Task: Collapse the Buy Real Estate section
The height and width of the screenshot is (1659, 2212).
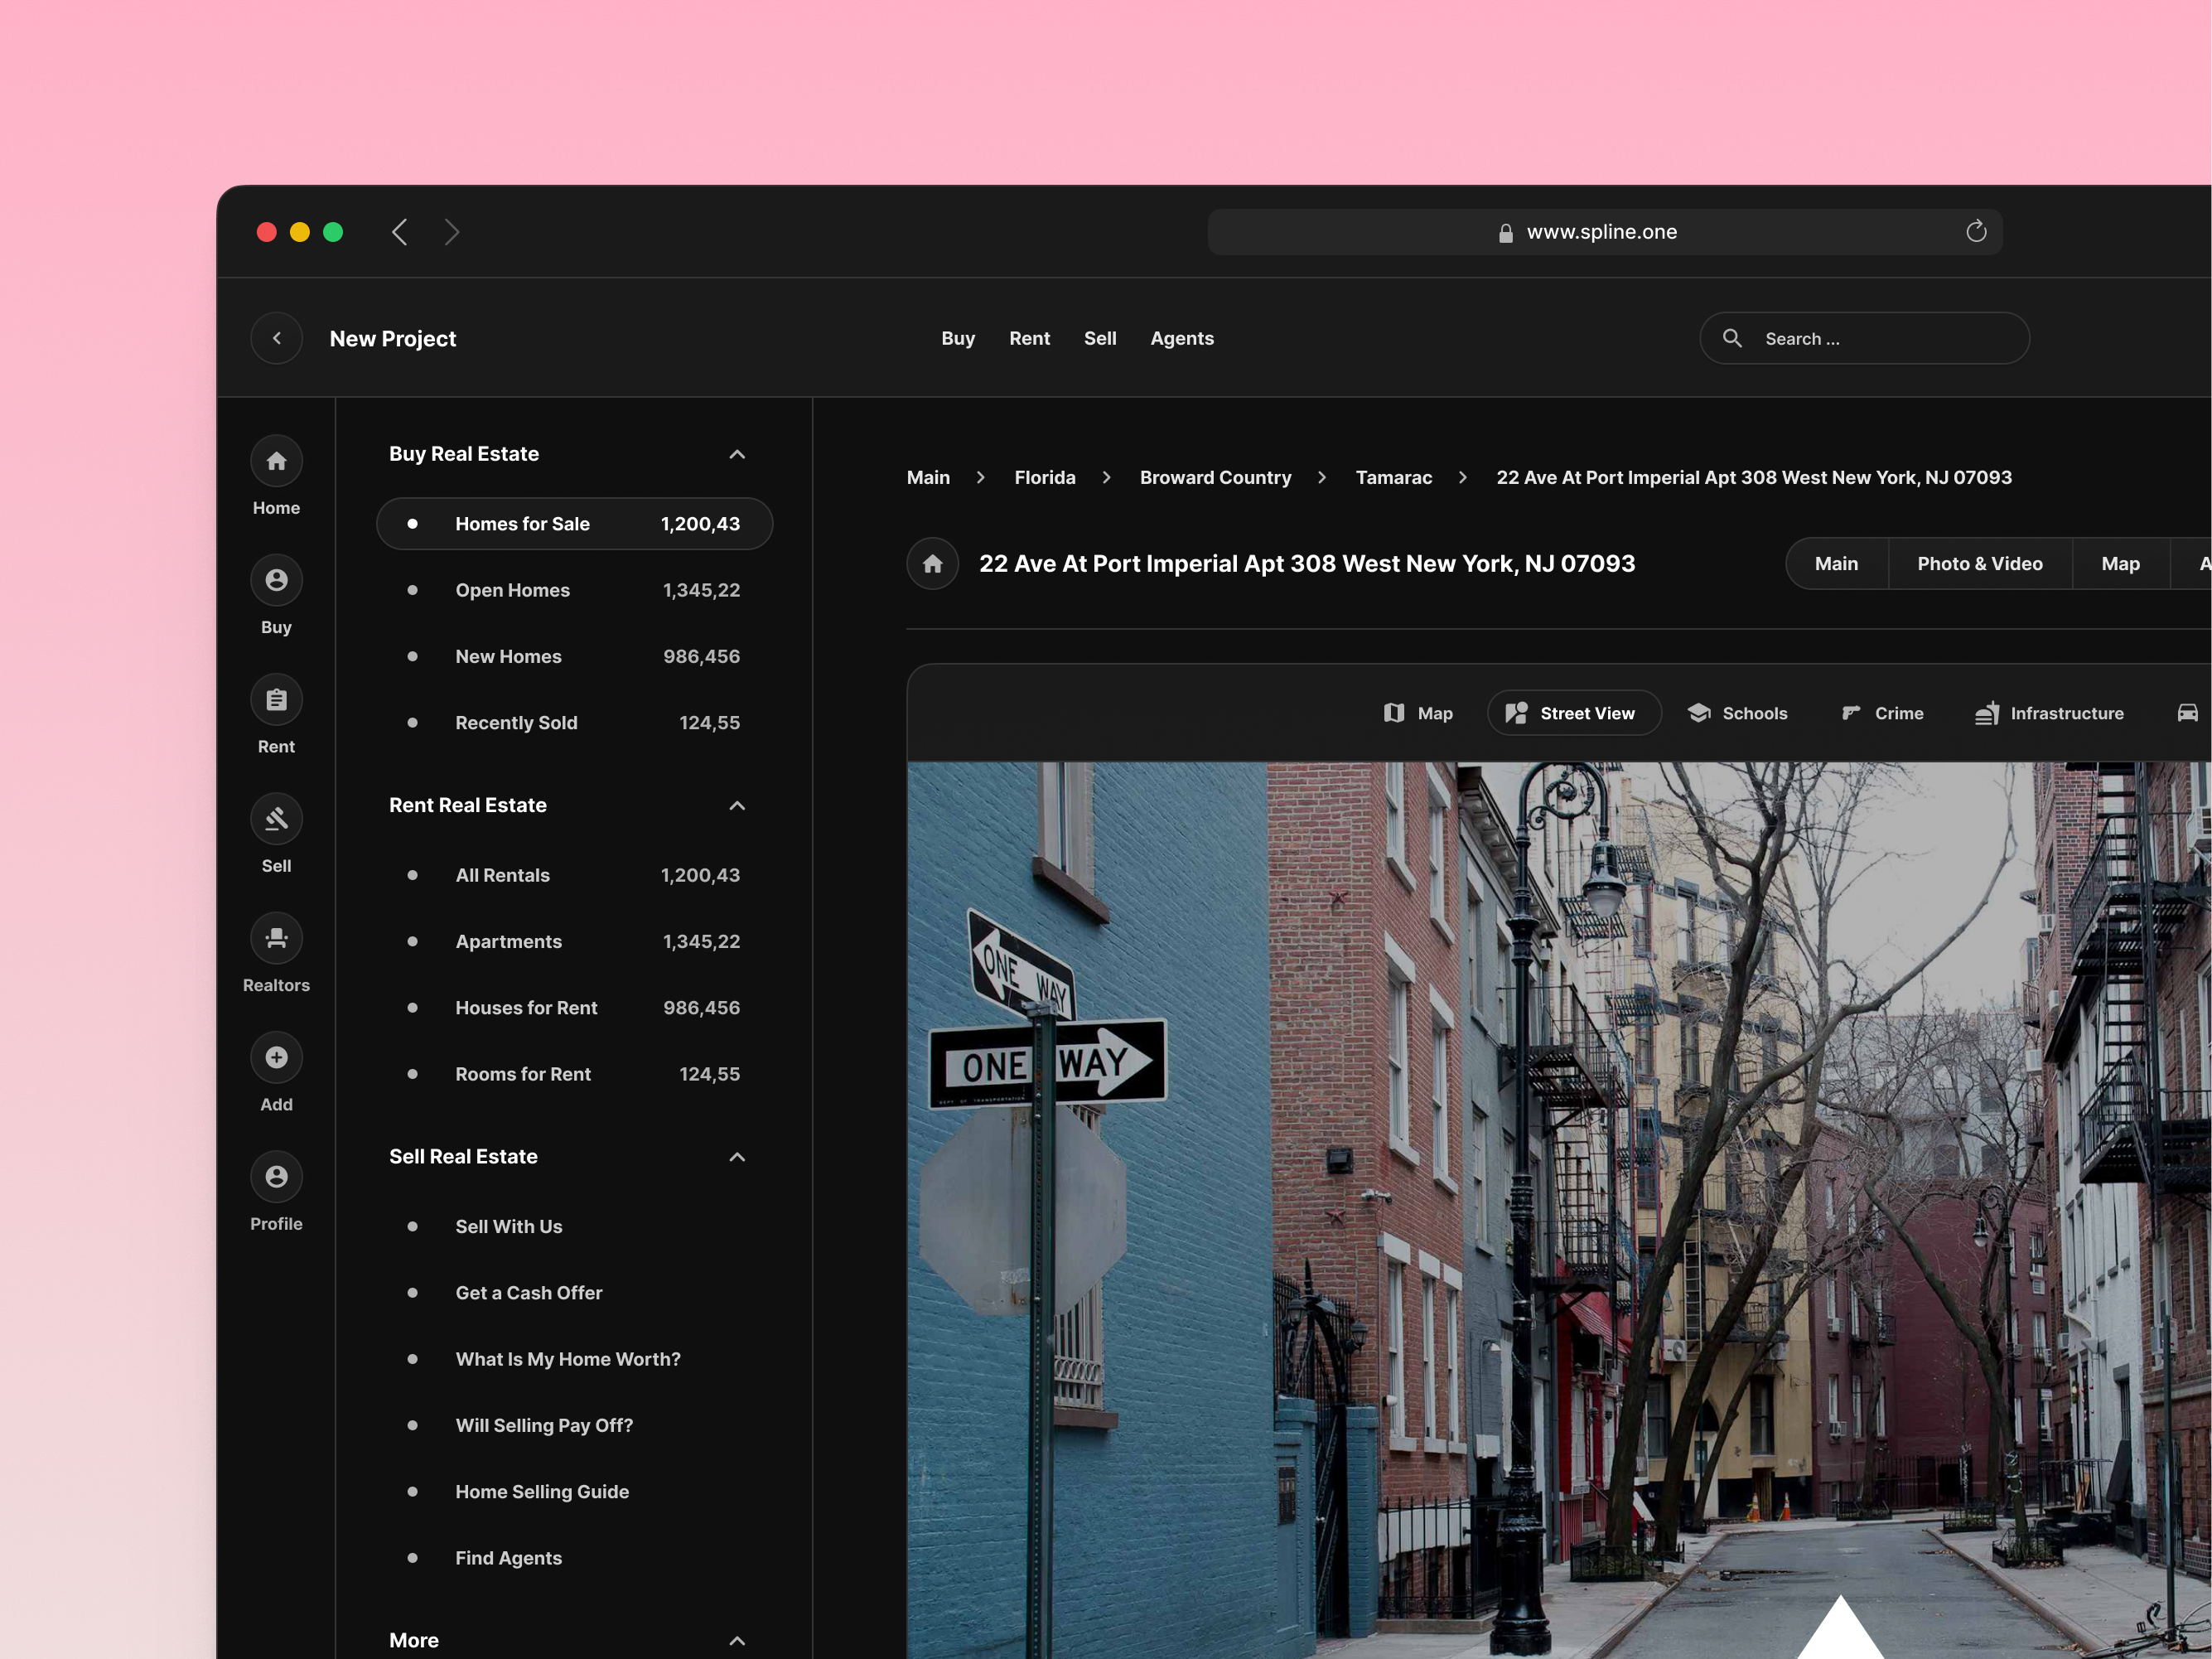Action: (x=737, y=453)
